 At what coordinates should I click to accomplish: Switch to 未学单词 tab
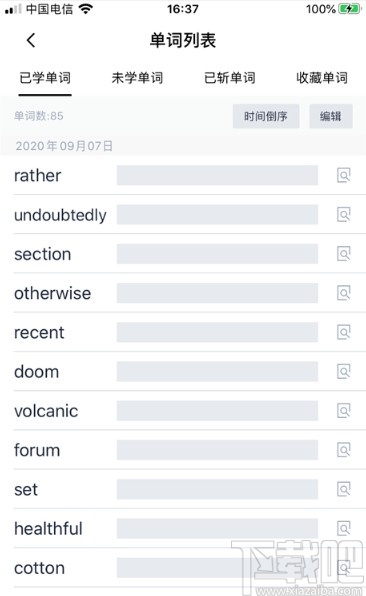137,78
